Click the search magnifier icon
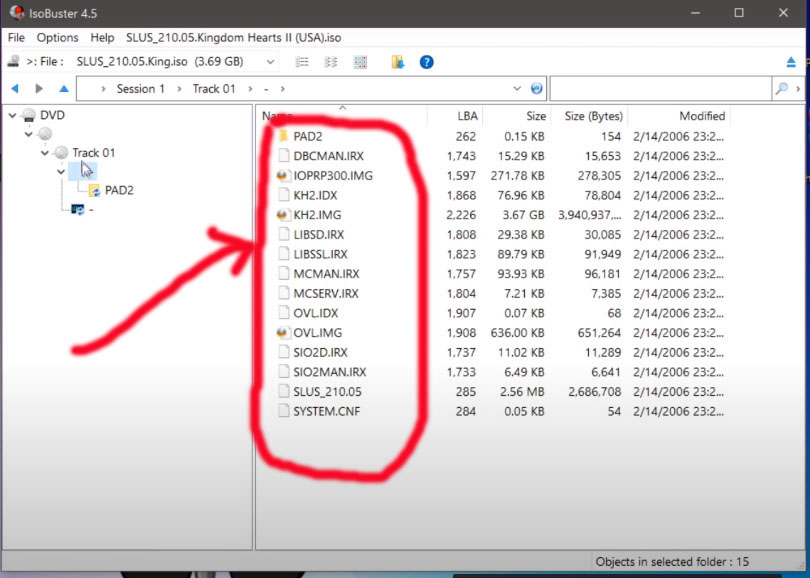This screenshot has width=810, height=578. click(781, 89)
